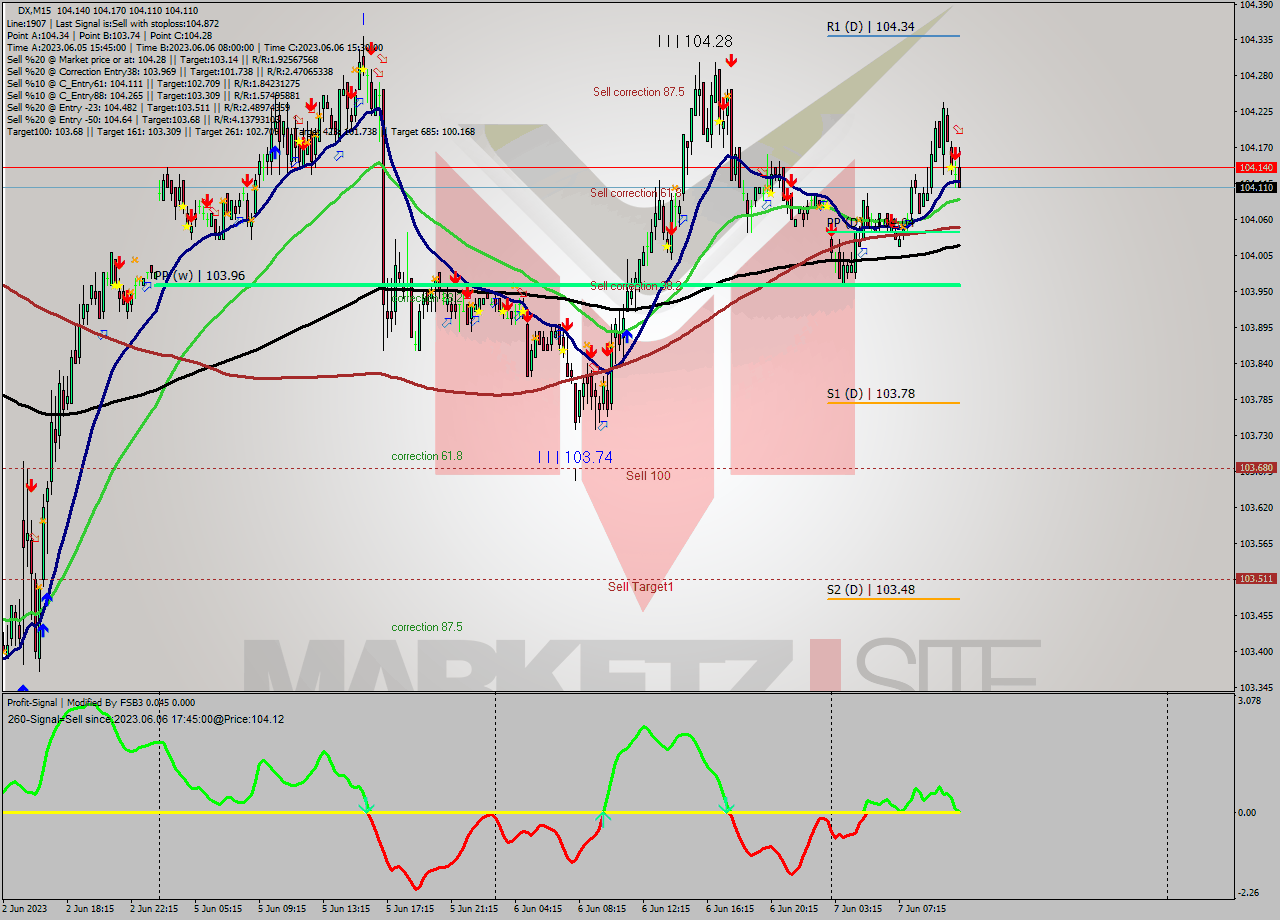Click the 'Sell %10 @ C_Entry61' line
The width and height of the screenshot is (1280, 920).
coord(153,83)
